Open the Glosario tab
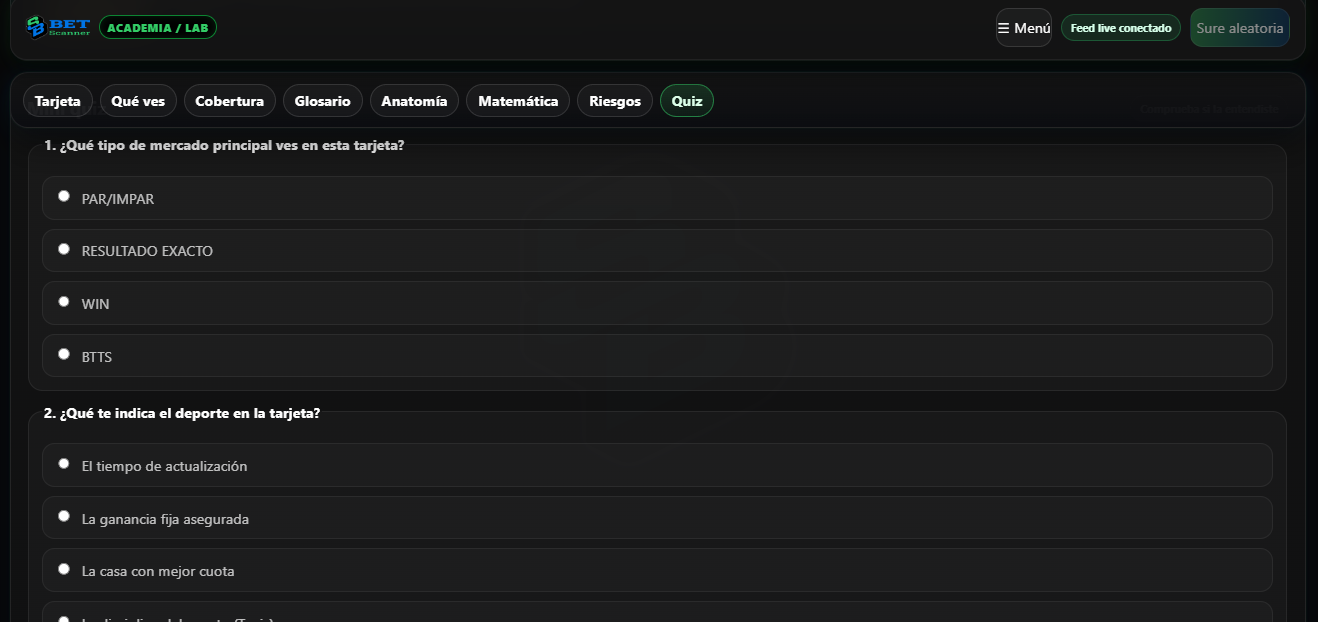Screen dimensions: 1318x622 pos(322,100)
